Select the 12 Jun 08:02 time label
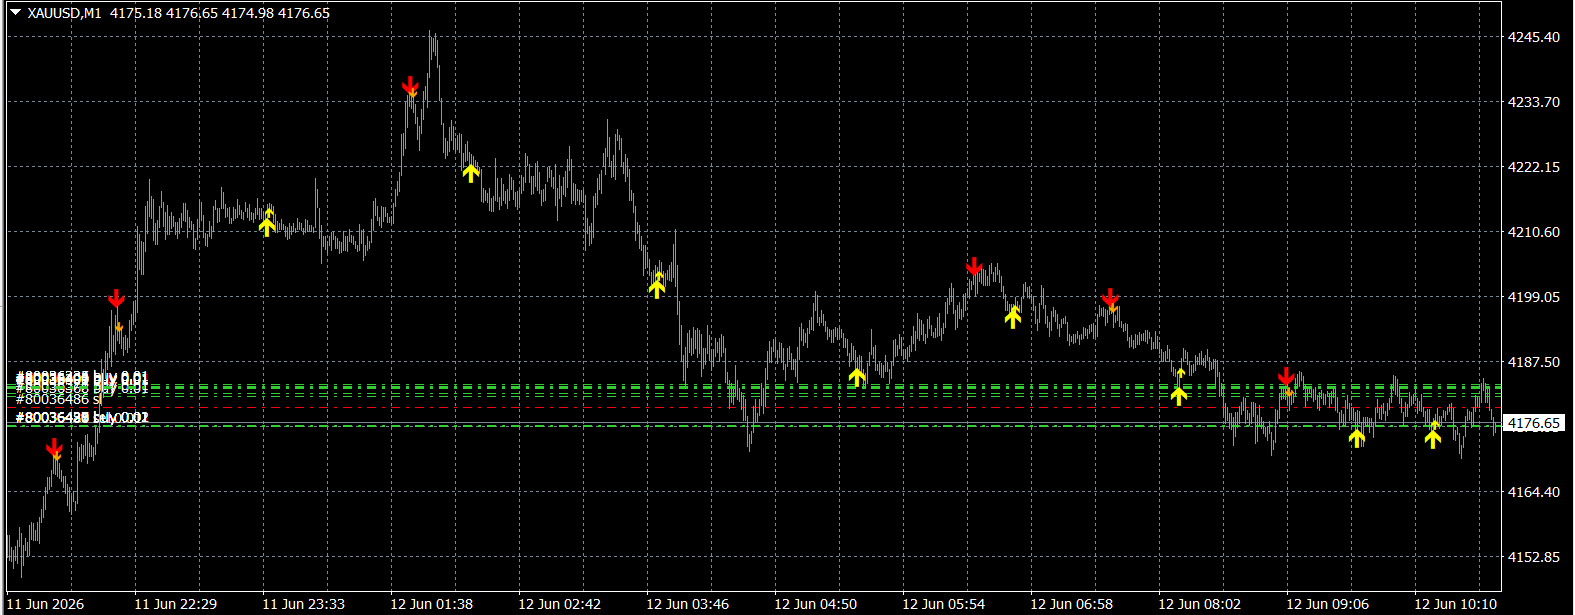 pos(1199,604)
